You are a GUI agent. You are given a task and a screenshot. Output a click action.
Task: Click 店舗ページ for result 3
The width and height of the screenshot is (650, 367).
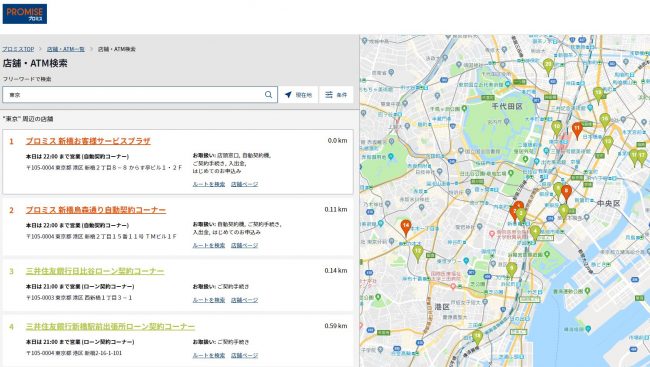[x=244, y=300]
